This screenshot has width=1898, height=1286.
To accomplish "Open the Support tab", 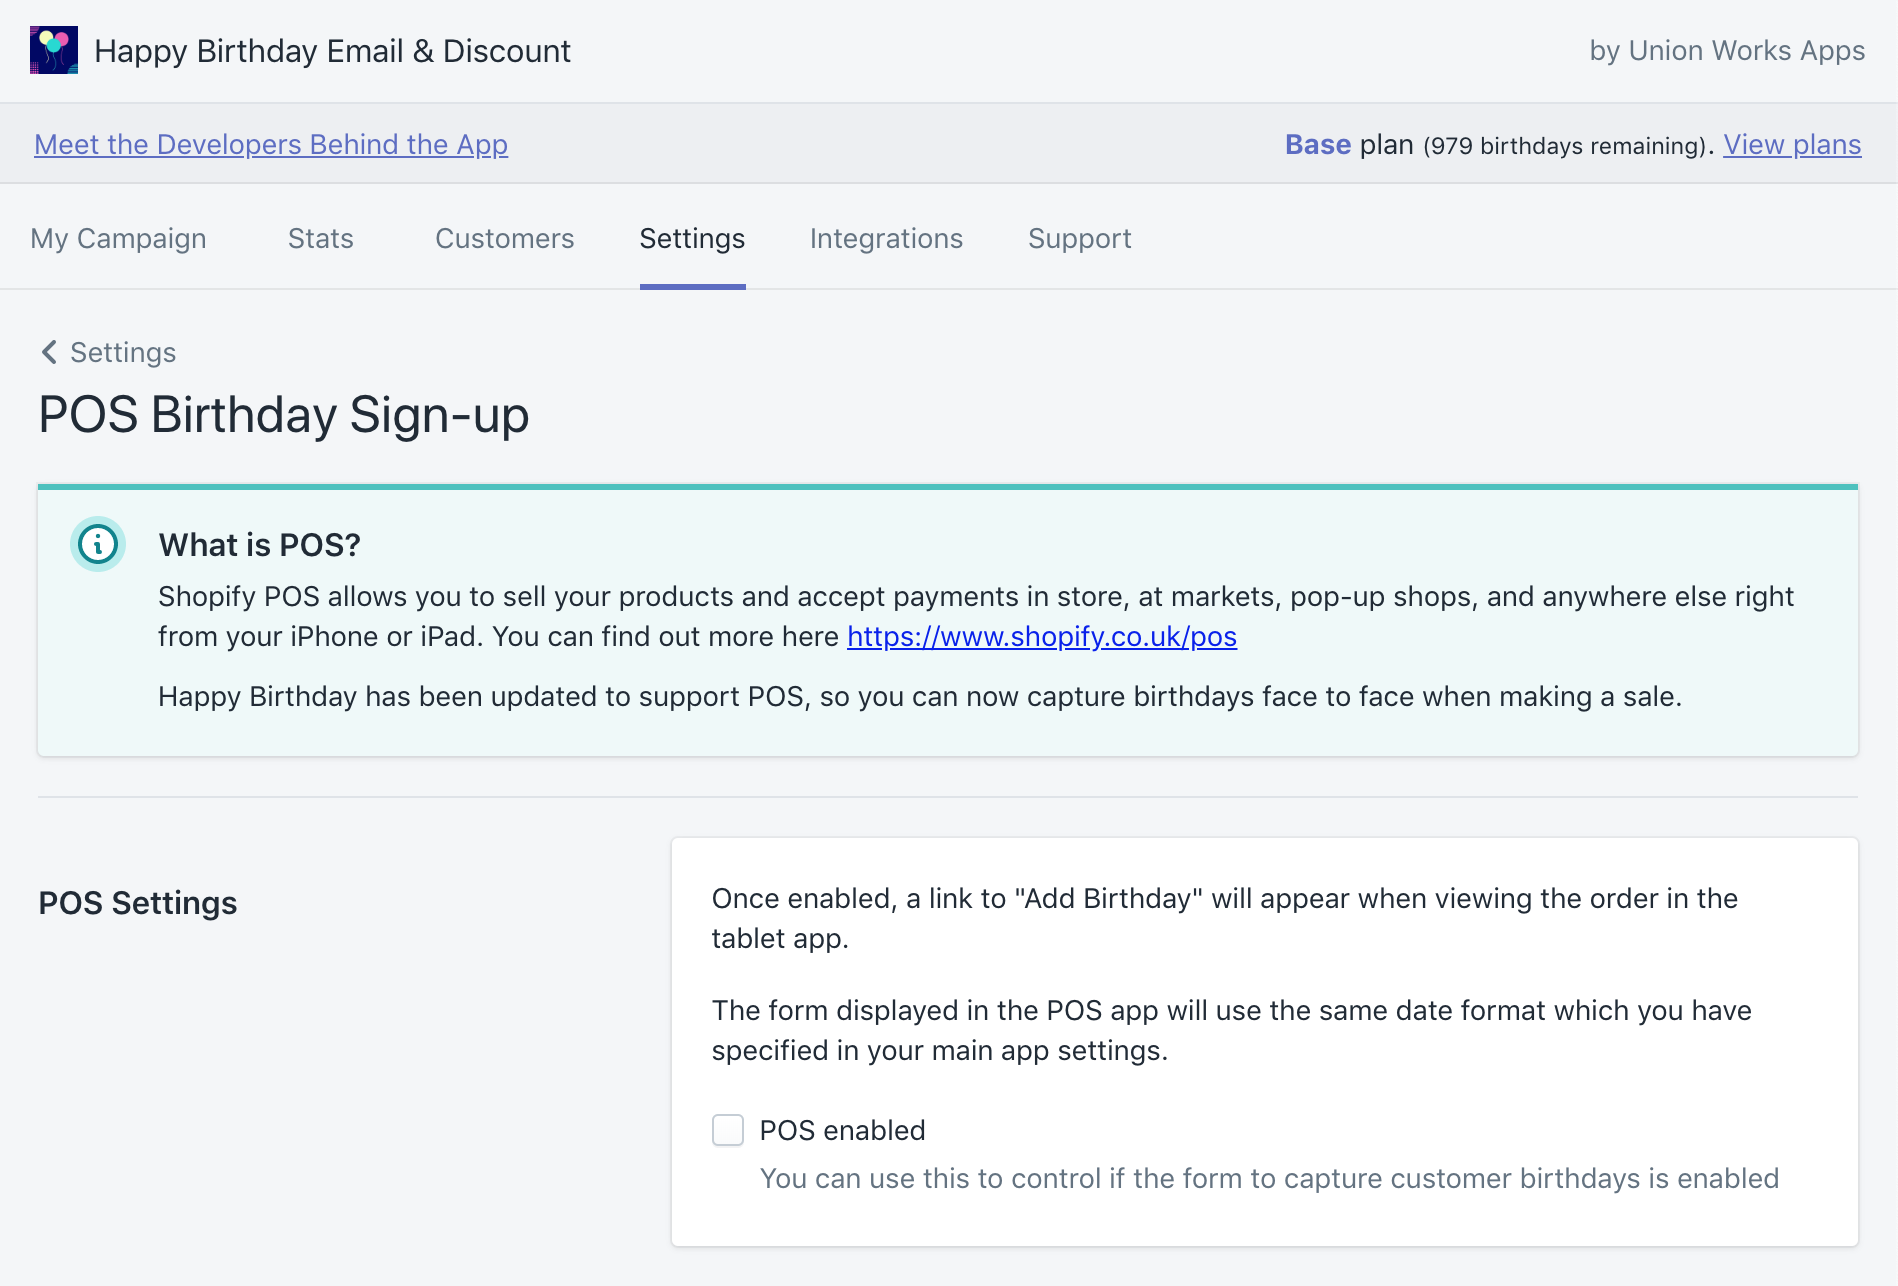I will point(1079,239).
